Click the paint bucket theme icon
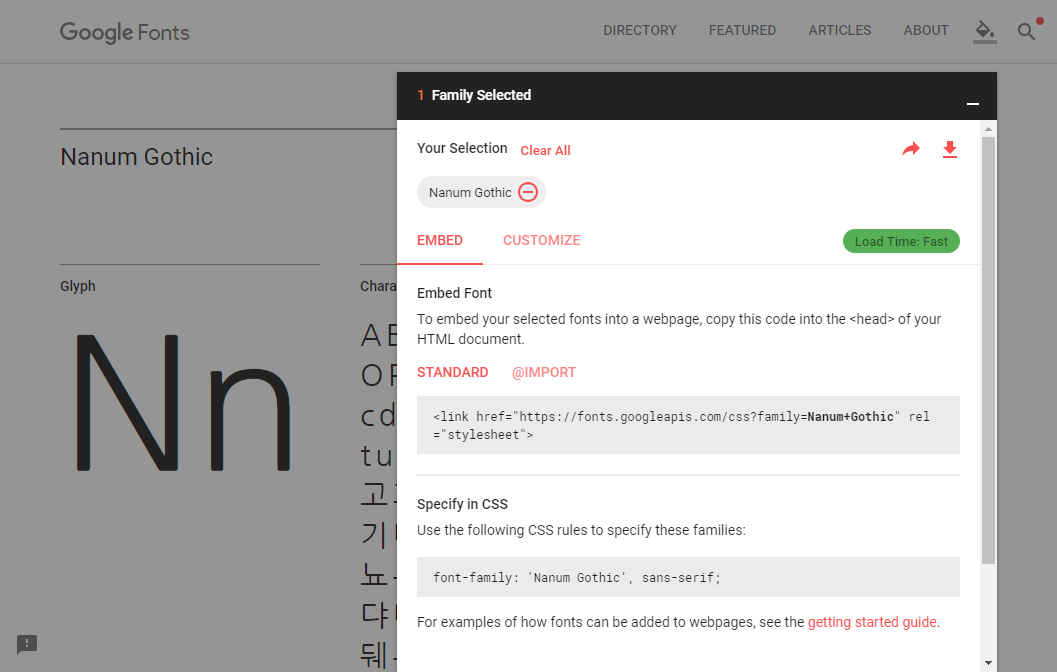 coord(985,31)
